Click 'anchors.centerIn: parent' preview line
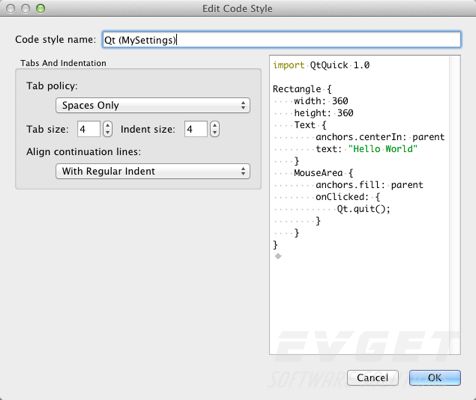The image size is (476, 400). (380, 137)
